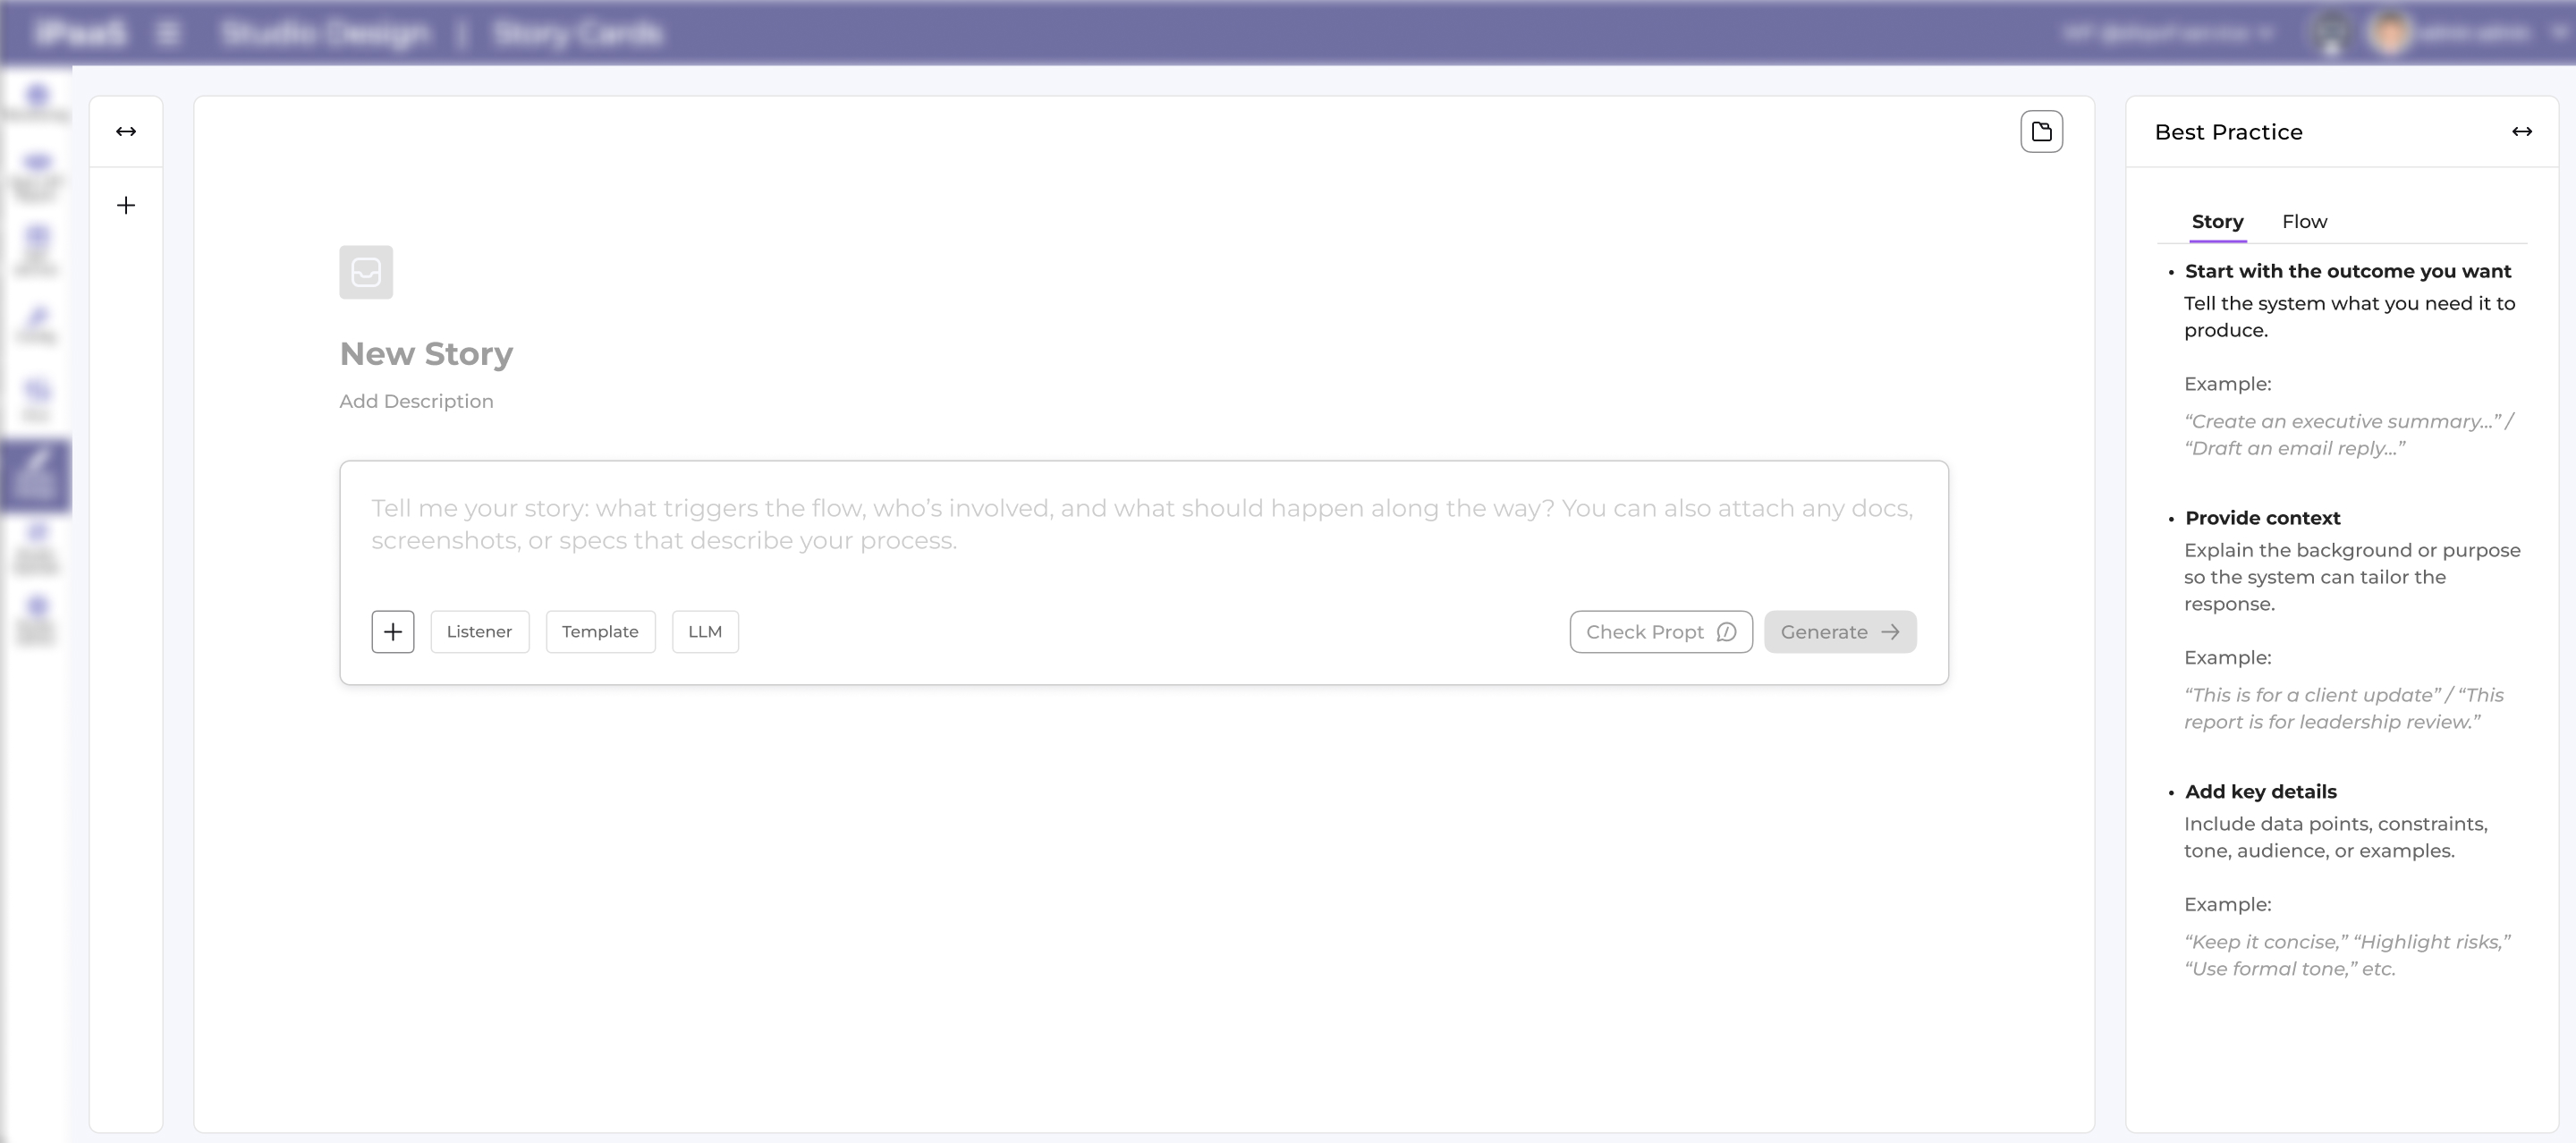Switch to the Story tab
This screenshot has width=2576, height=1143.
tap(2217, 222)
